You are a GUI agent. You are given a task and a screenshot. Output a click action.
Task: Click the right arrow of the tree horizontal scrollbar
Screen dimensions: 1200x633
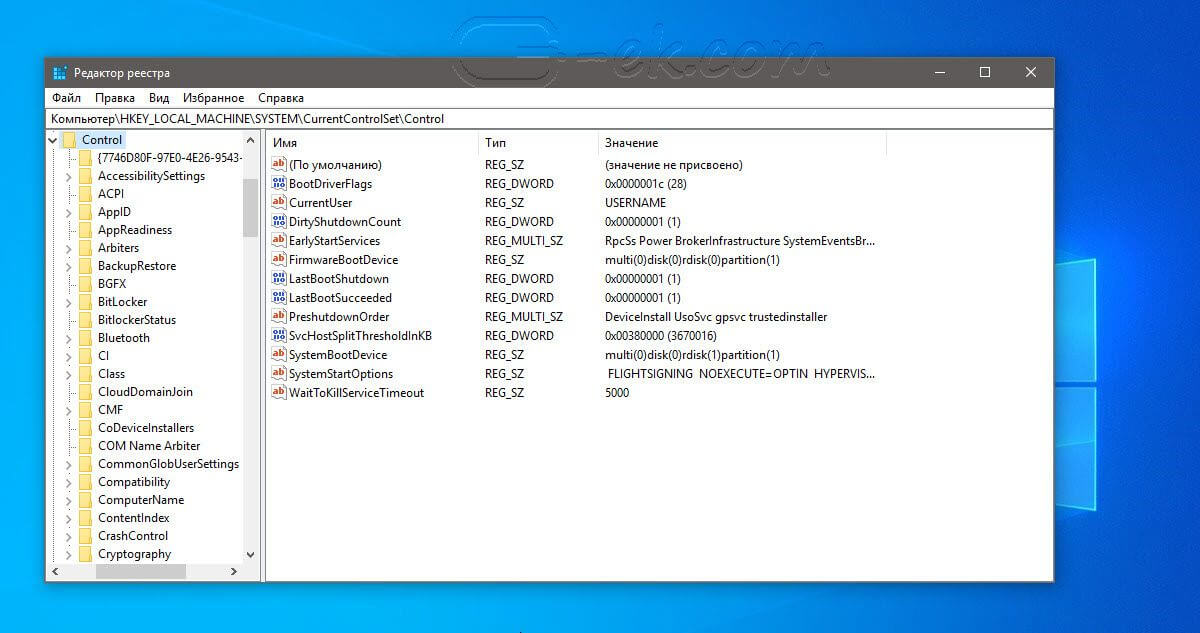tap(234, 571)
